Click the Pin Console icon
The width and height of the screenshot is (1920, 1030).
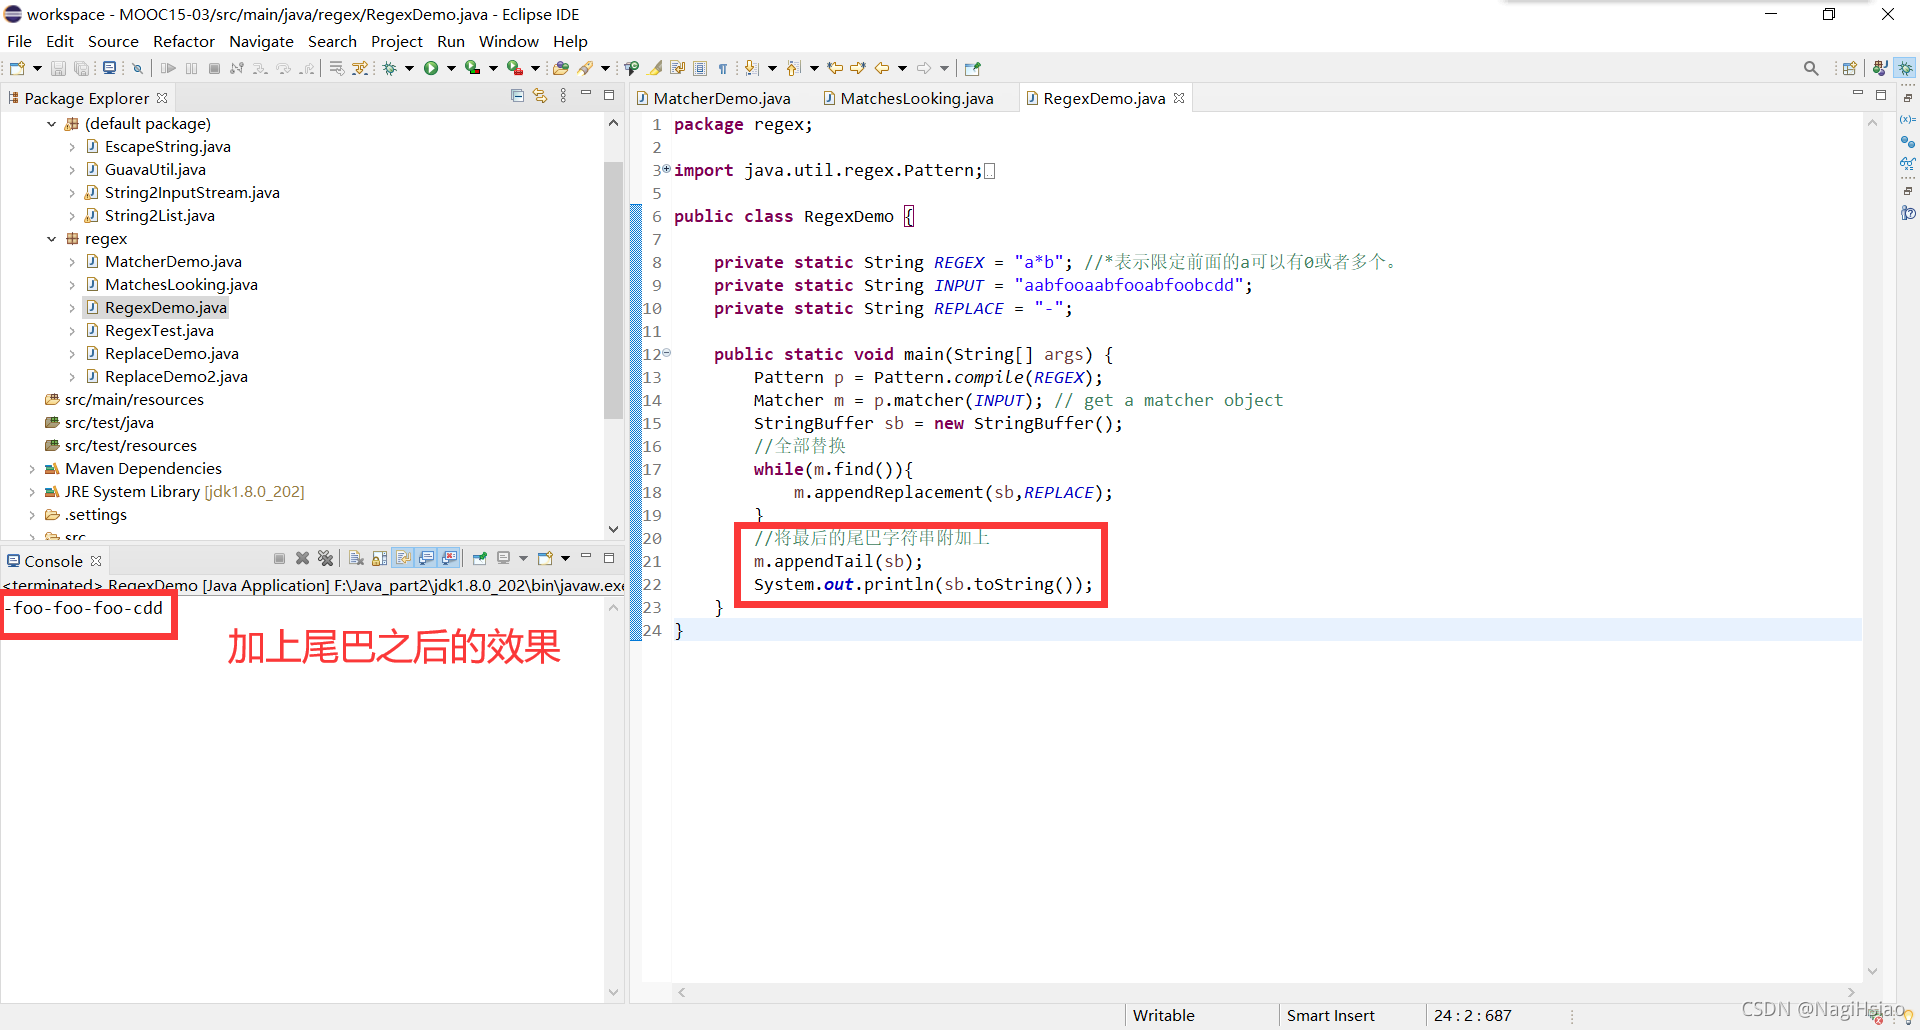click(480, 558)
